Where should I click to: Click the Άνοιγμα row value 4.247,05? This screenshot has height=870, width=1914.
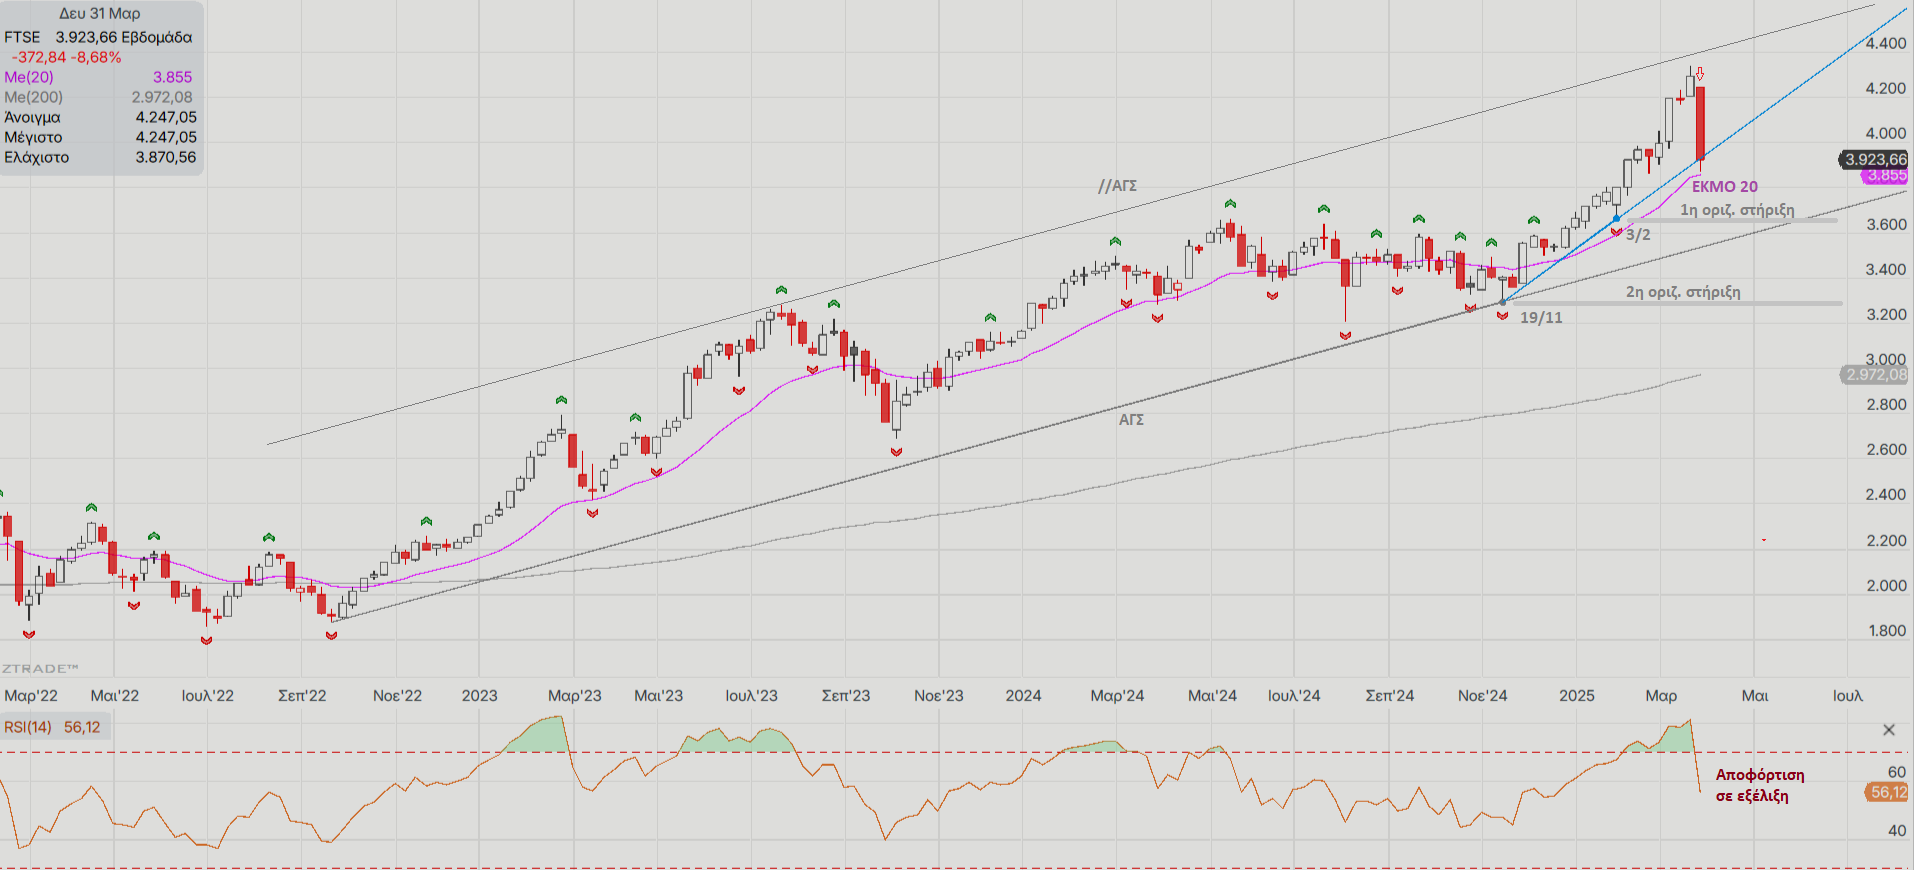tap(166, 117)
